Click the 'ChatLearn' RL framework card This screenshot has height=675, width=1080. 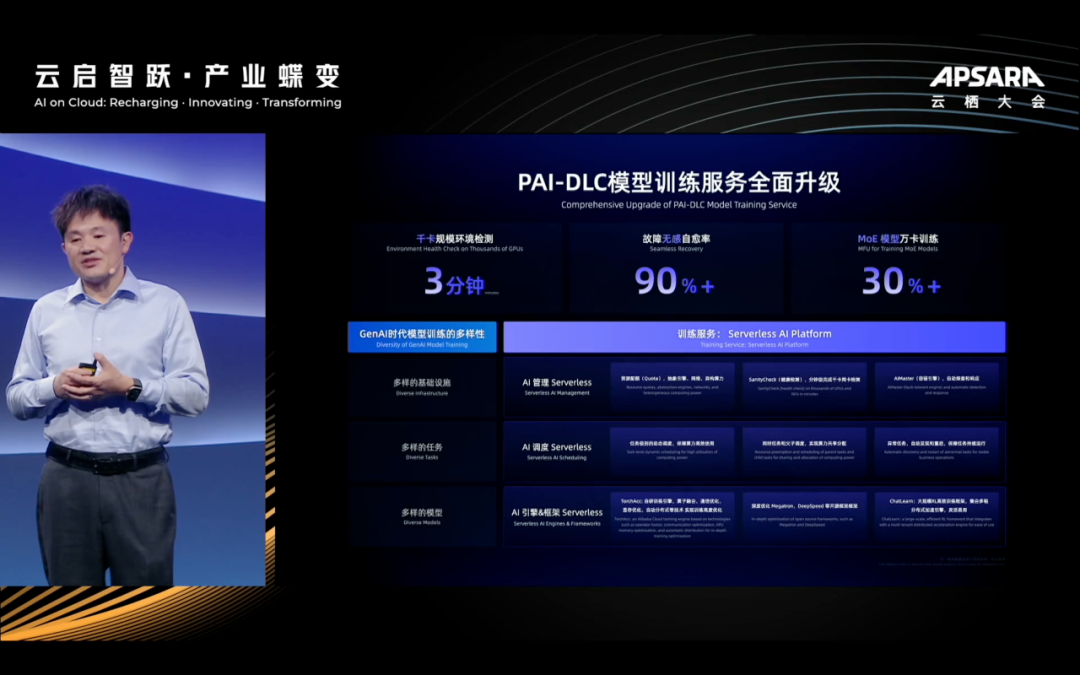click(x=937, y=517)
